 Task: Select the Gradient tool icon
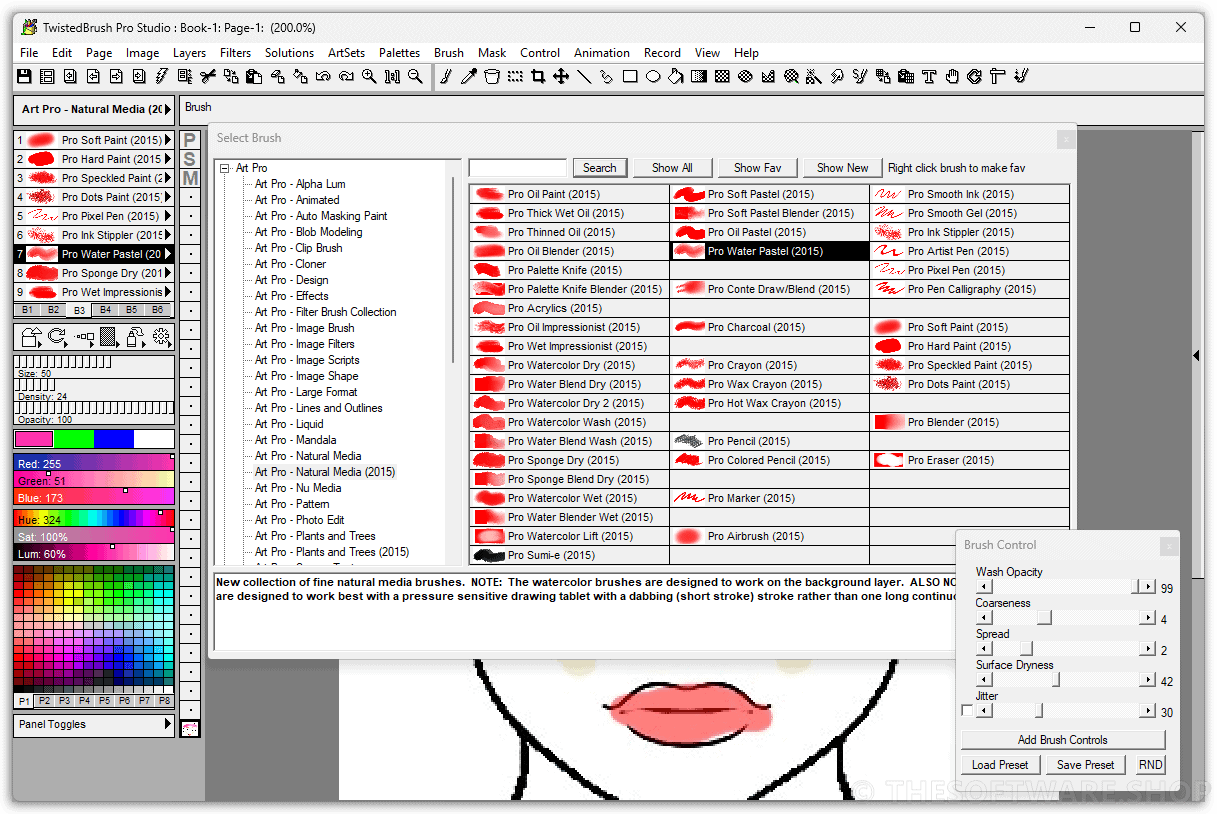[699, 76]
